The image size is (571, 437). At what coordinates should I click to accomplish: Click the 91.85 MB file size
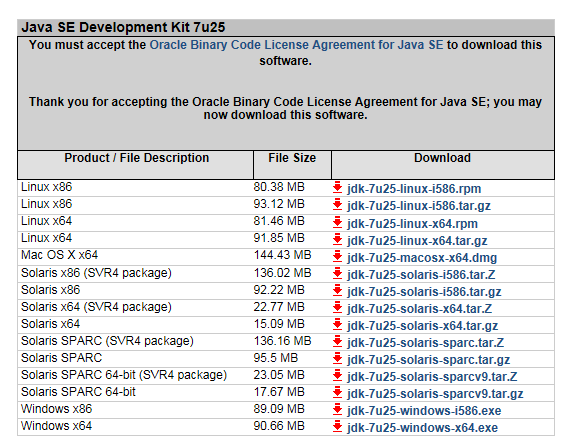pos(279,238)
